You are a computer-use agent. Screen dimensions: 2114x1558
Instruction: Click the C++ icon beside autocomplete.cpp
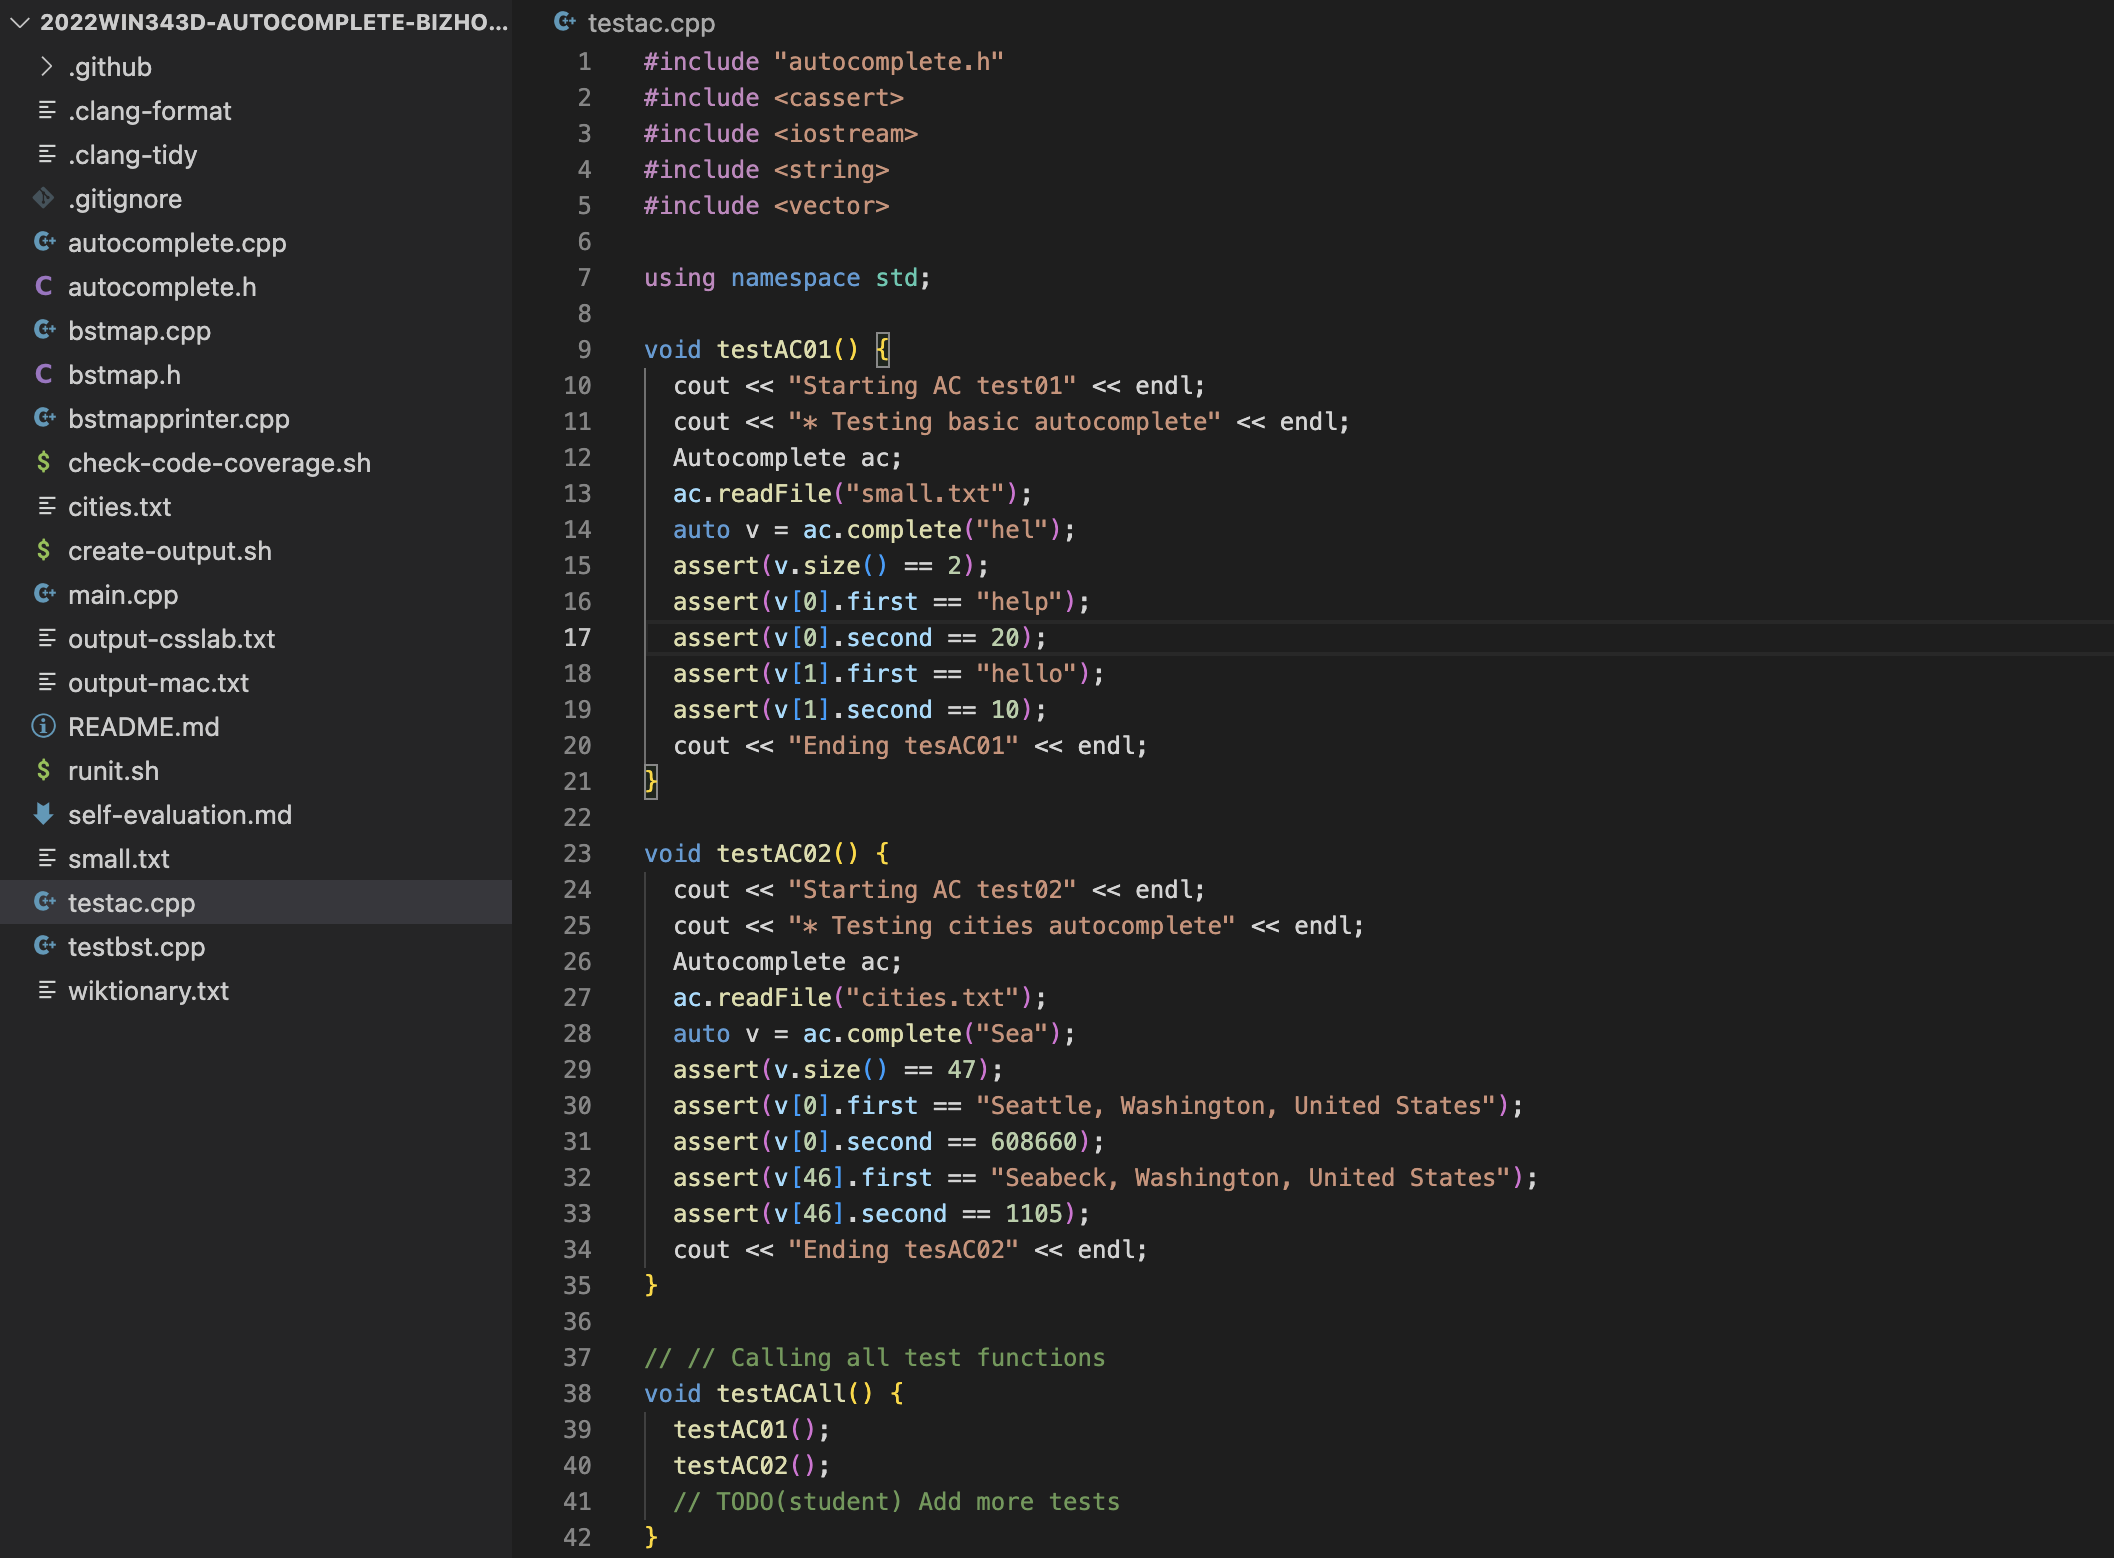[x=45, y=242]
